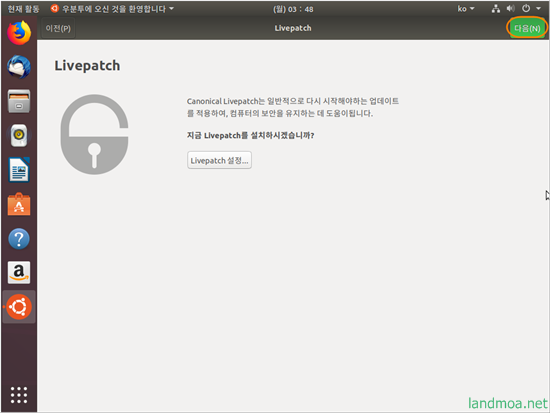Open the 현재 활동 activities overview

pyautogui.click(x=23, y=9)
